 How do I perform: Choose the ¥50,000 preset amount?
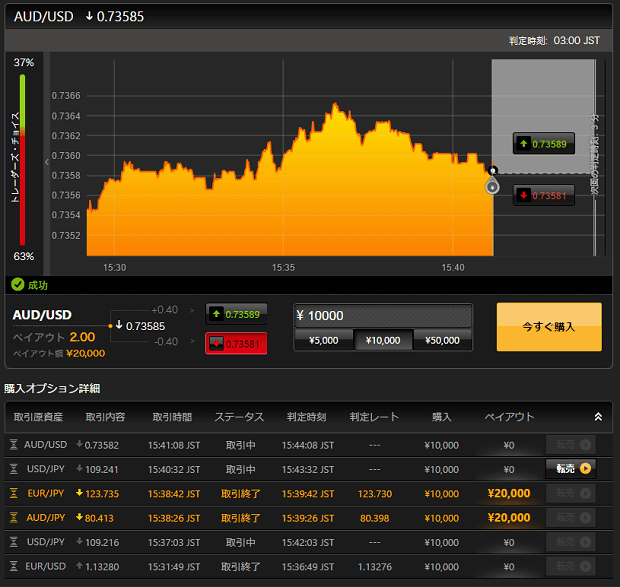[x=442, y=340]
